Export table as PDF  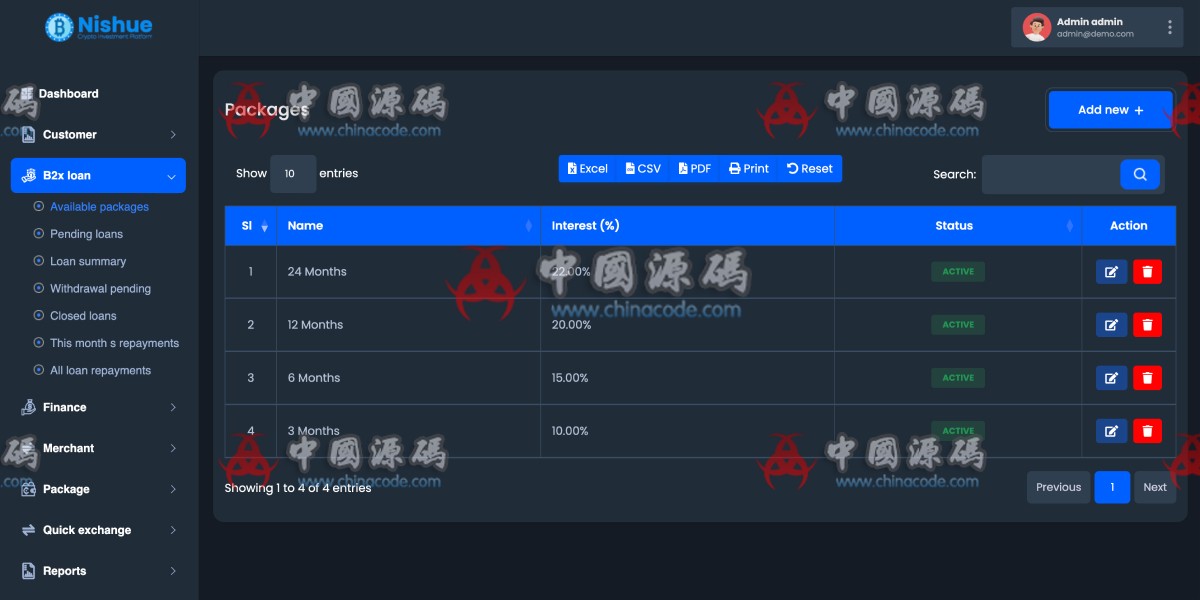[x=695, y=169]
